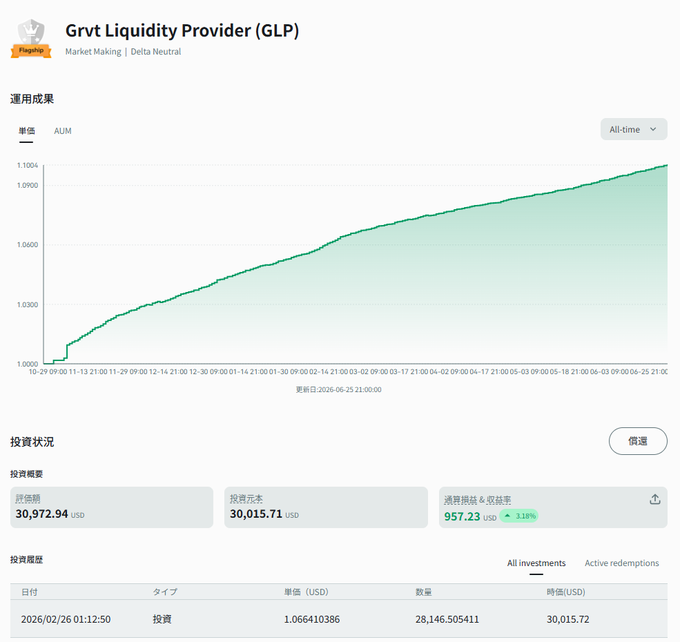680x642 pixels.
Task: Click the 1.0300 y-axis label
Action: (x=27, y=305)
